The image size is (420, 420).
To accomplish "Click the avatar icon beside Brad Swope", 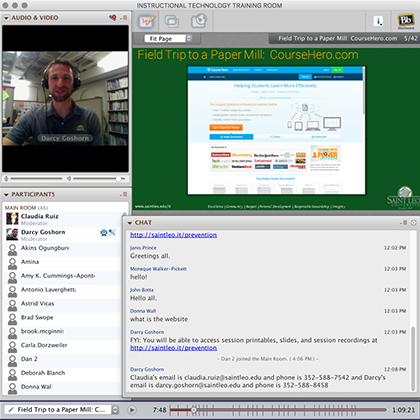I will (12, 319).
